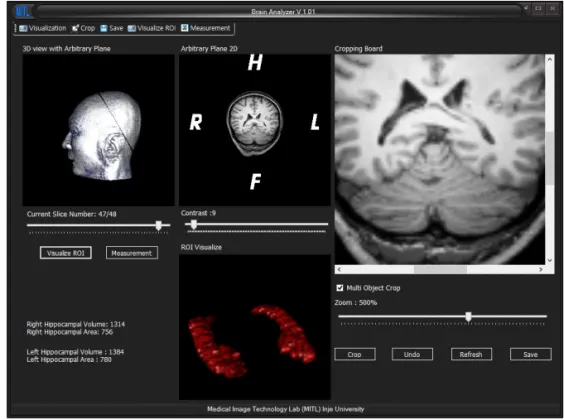
Task: Click the 'Current Slice Number: 47/48' label
Action: (x=72, y=214)
